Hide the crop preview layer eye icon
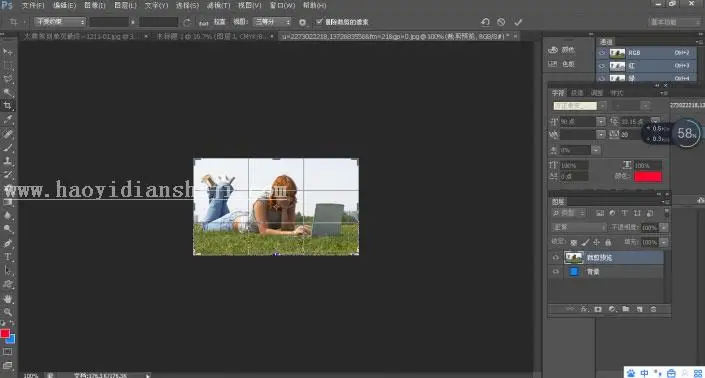Screen dimensions: 705x378 [x=556, y=258]
